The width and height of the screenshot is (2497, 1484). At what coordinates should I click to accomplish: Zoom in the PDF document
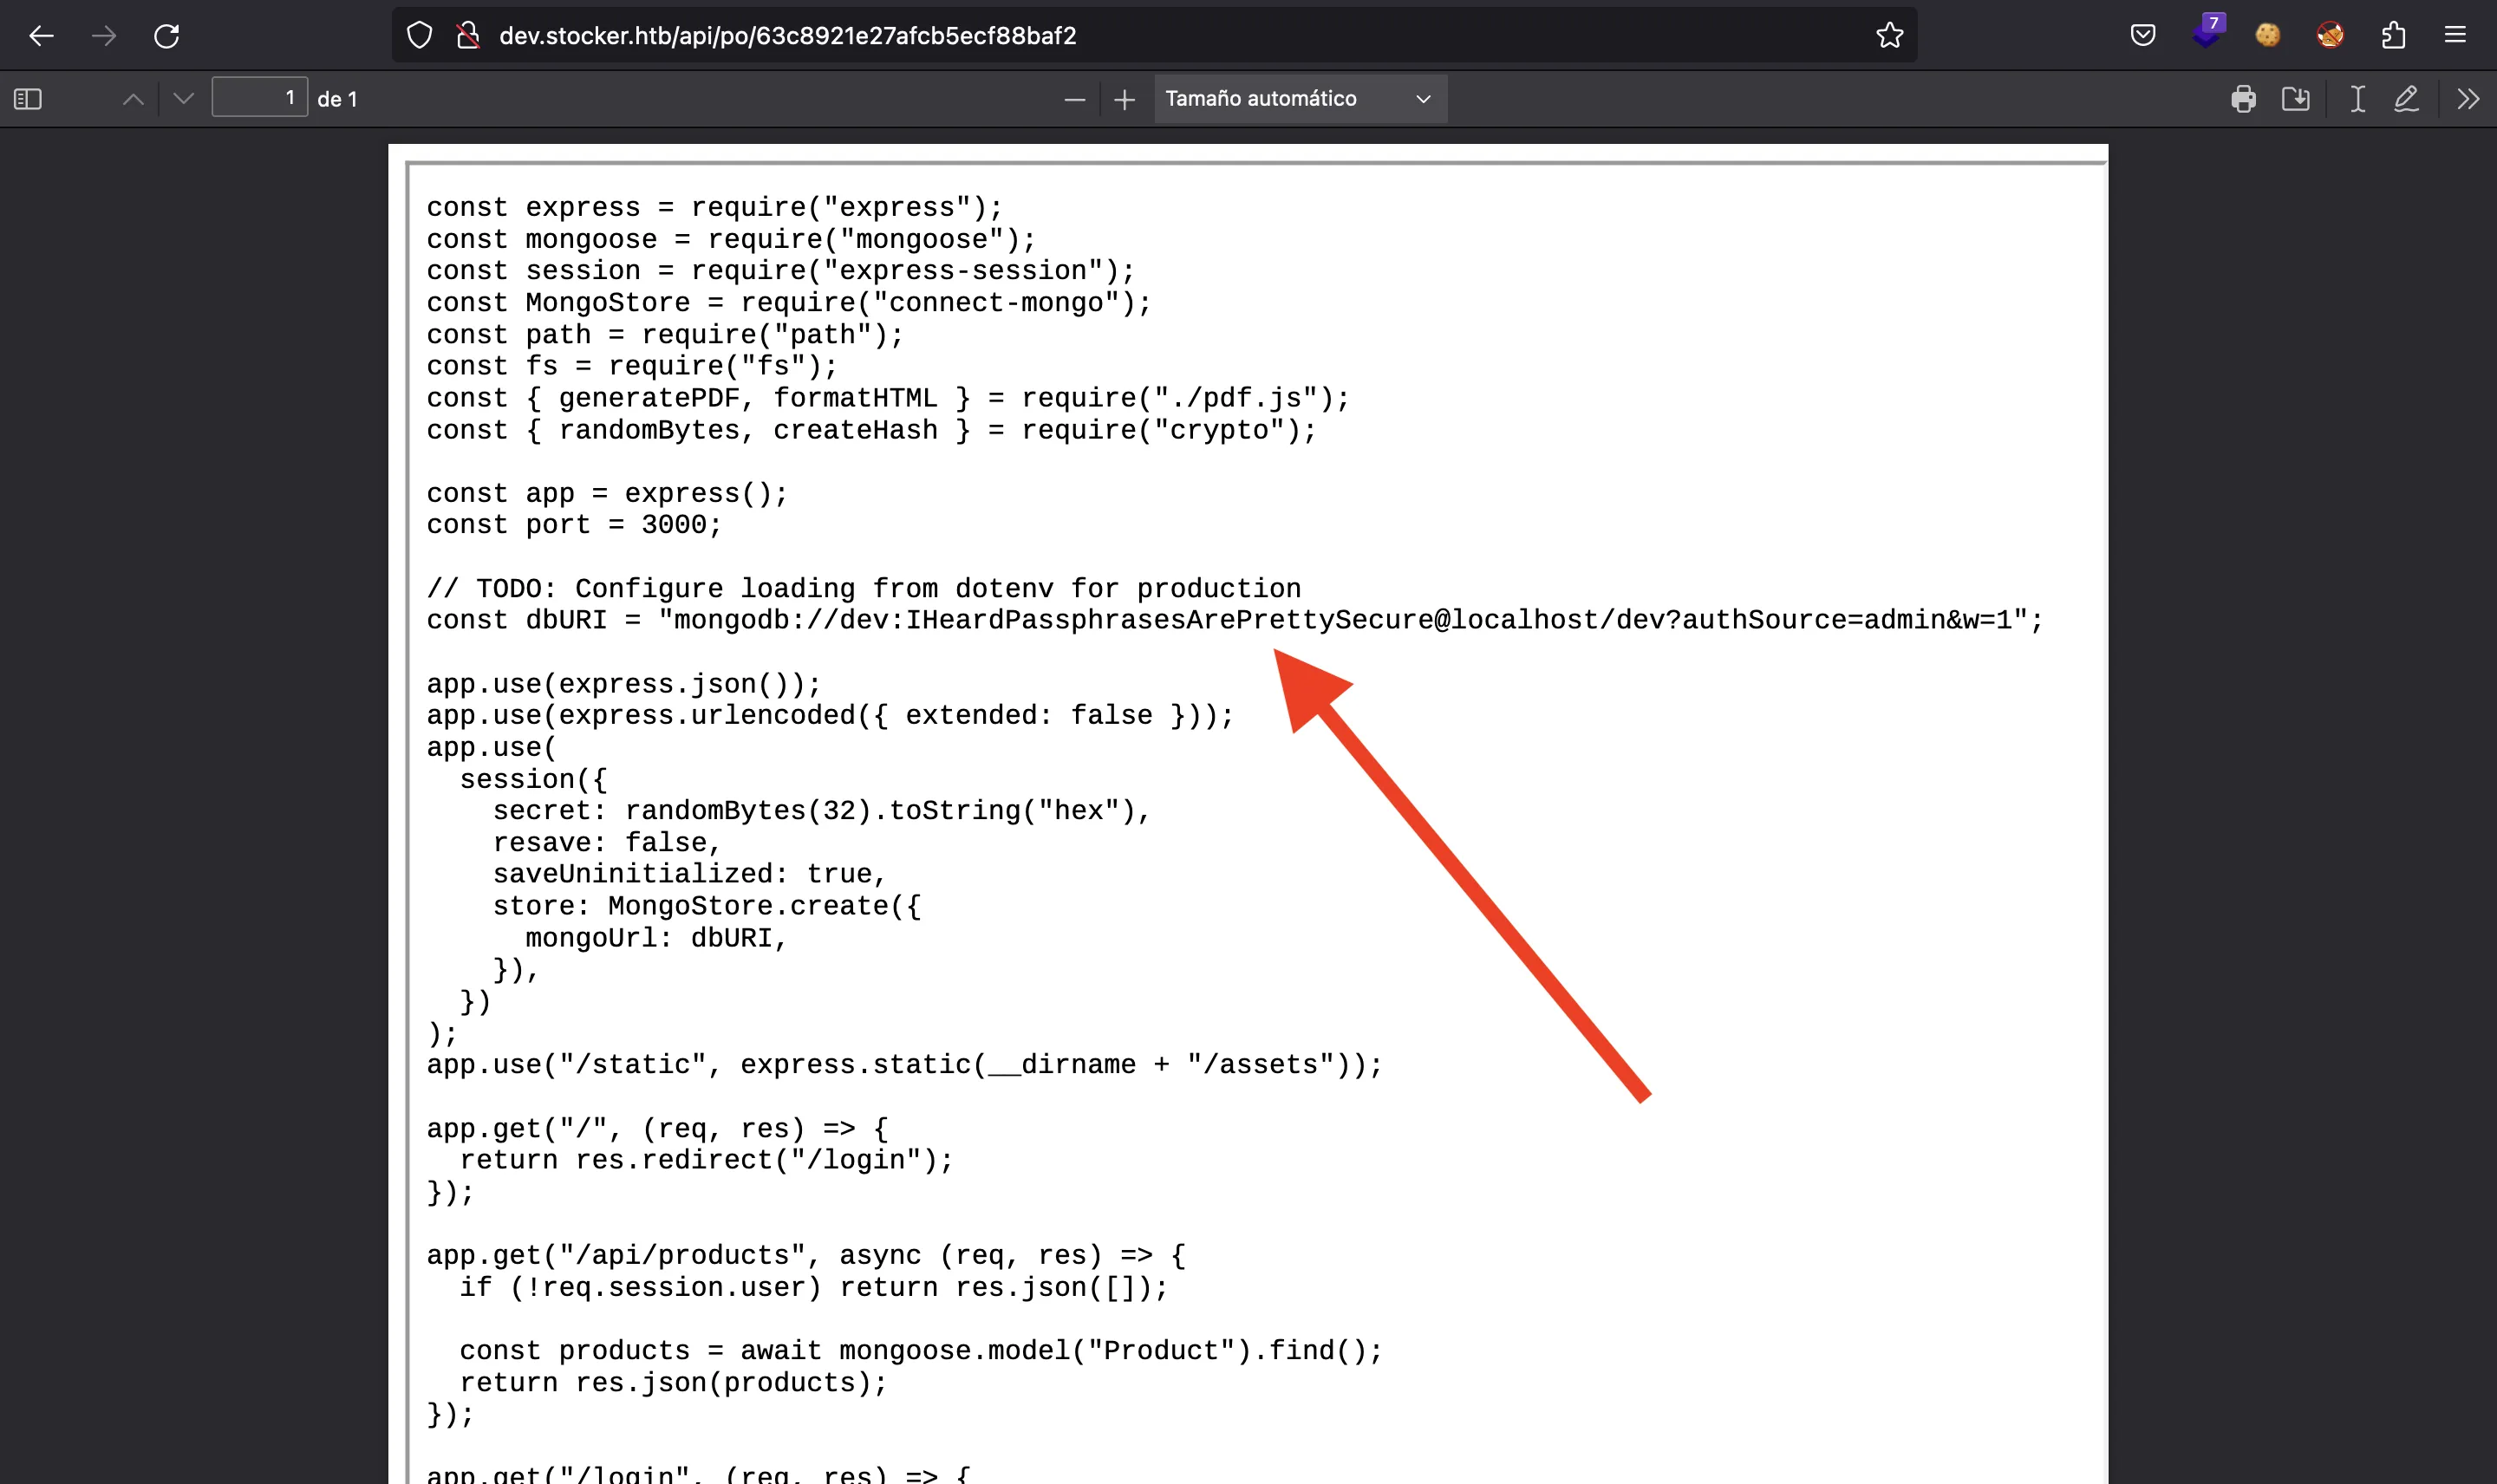(1125, 99)
